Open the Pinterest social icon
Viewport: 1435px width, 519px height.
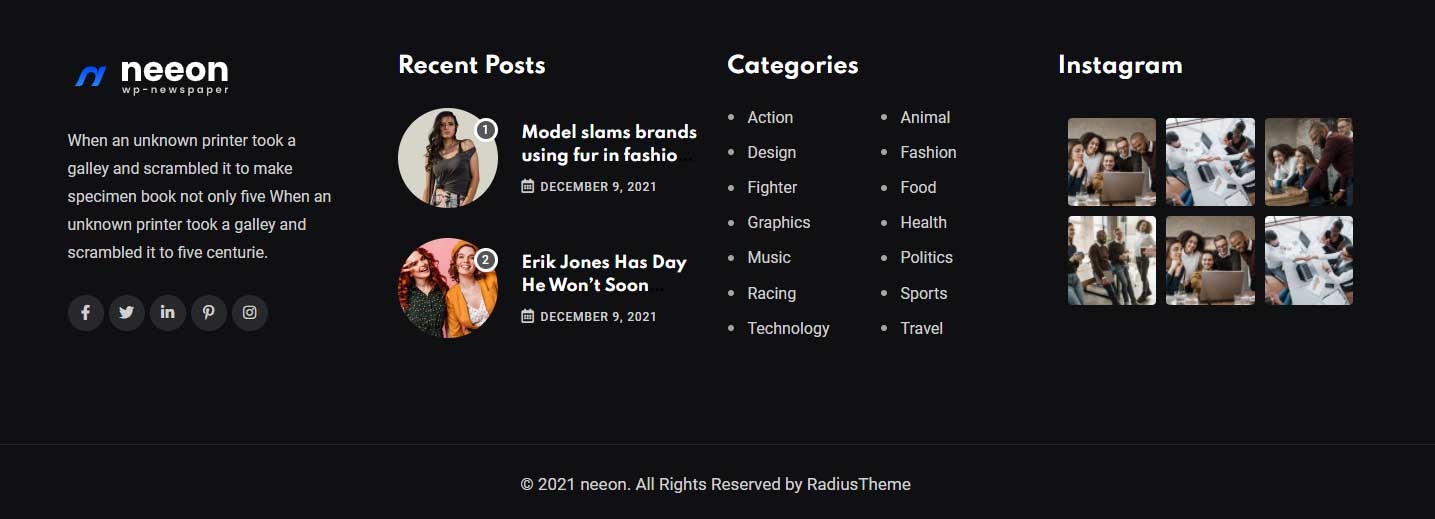click(209, 312)
